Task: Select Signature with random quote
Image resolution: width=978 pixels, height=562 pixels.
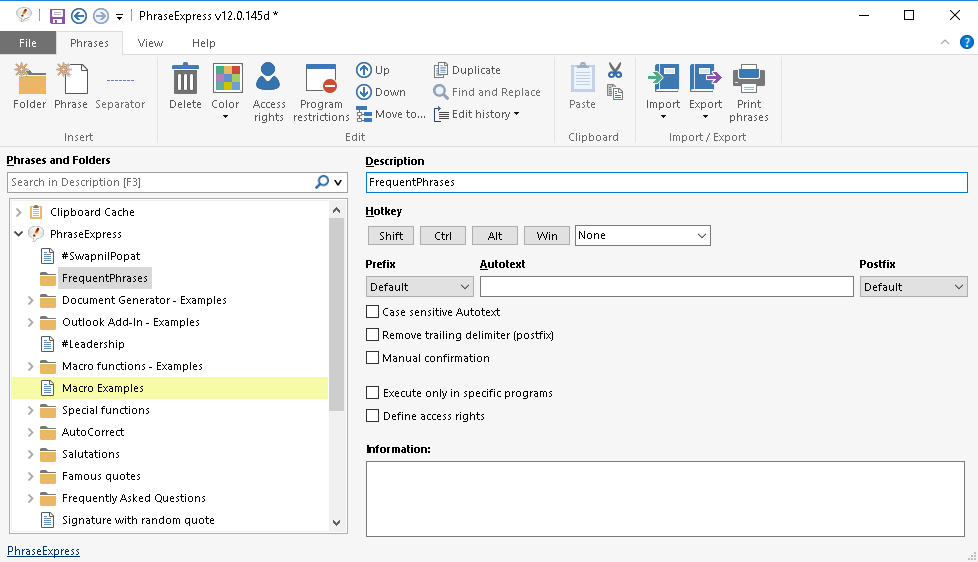Action: (138, 520)
